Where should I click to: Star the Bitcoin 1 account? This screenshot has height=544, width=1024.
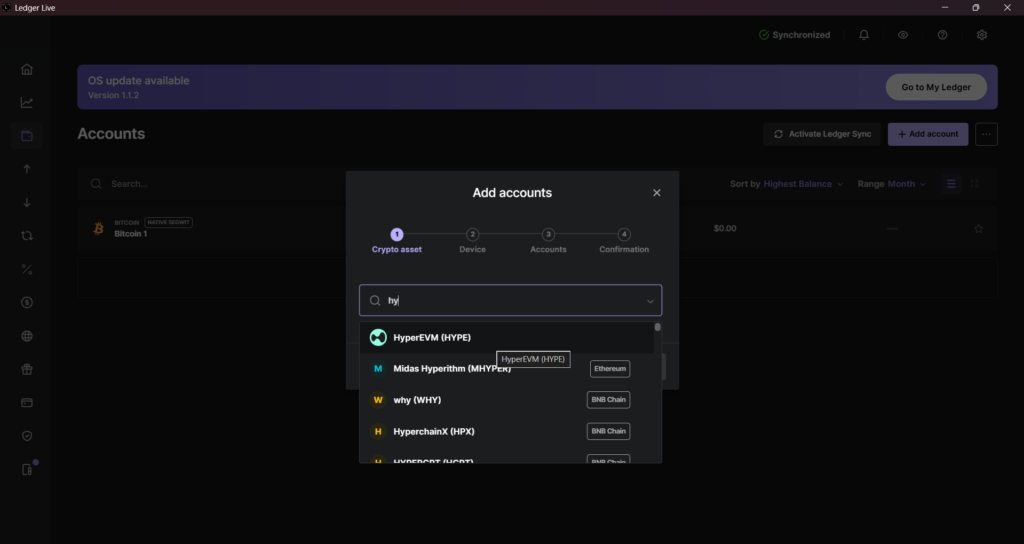pyautogui.click(x=978, y=229)
